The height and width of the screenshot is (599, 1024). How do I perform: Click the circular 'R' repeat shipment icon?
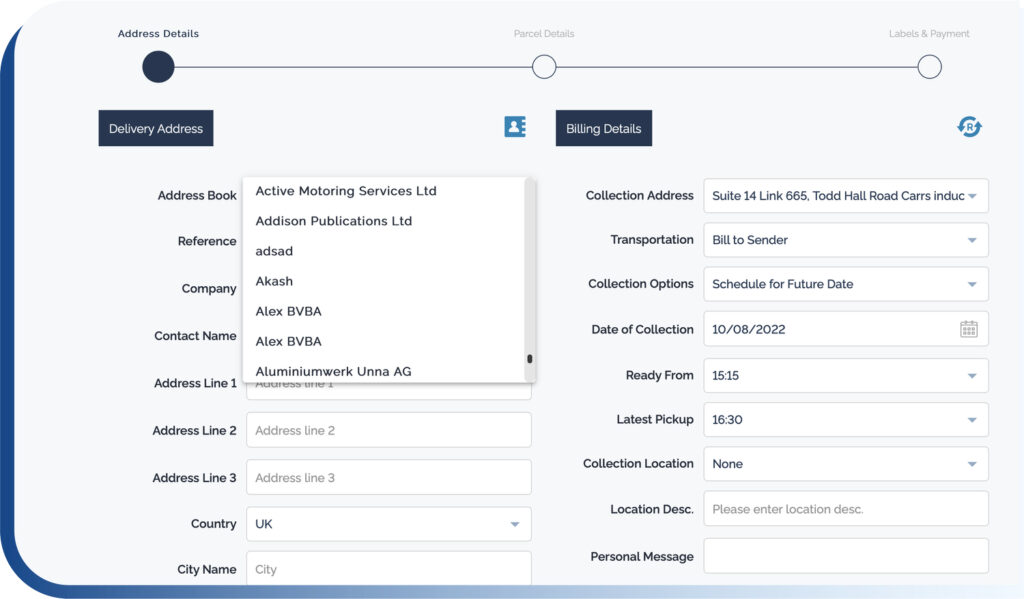(969, 127)
